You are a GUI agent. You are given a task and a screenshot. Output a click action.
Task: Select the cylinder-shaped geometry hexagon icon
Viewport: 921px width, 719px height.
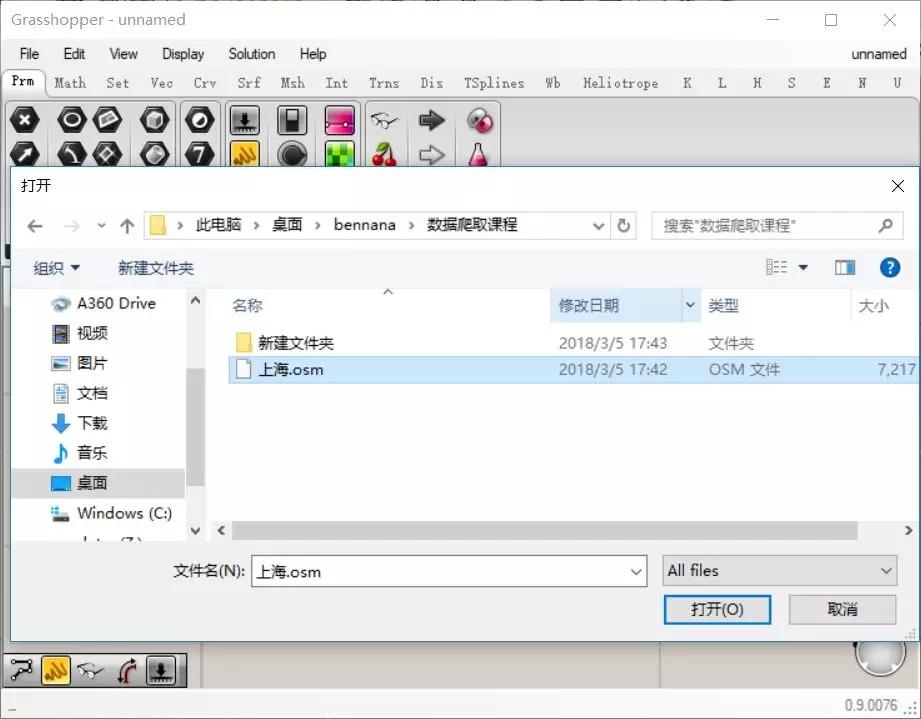click(154, 154)
